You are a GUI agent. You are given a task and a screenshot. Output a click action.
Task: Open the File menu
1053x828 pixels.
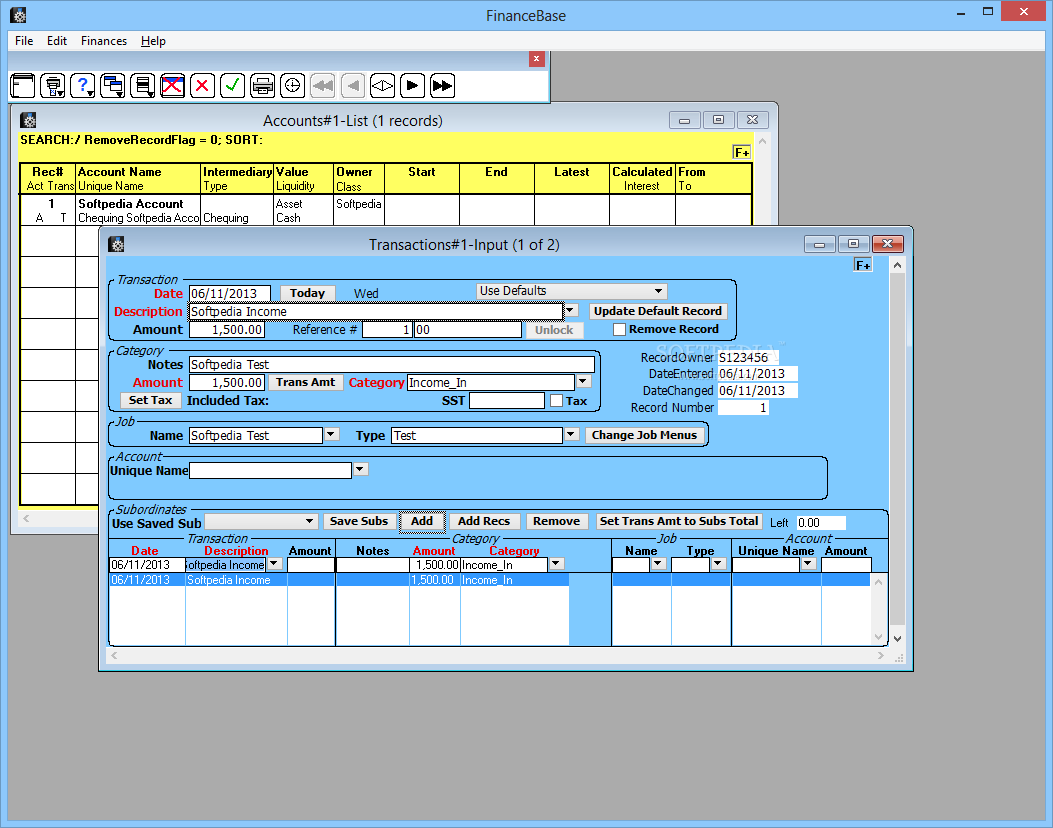24,41
